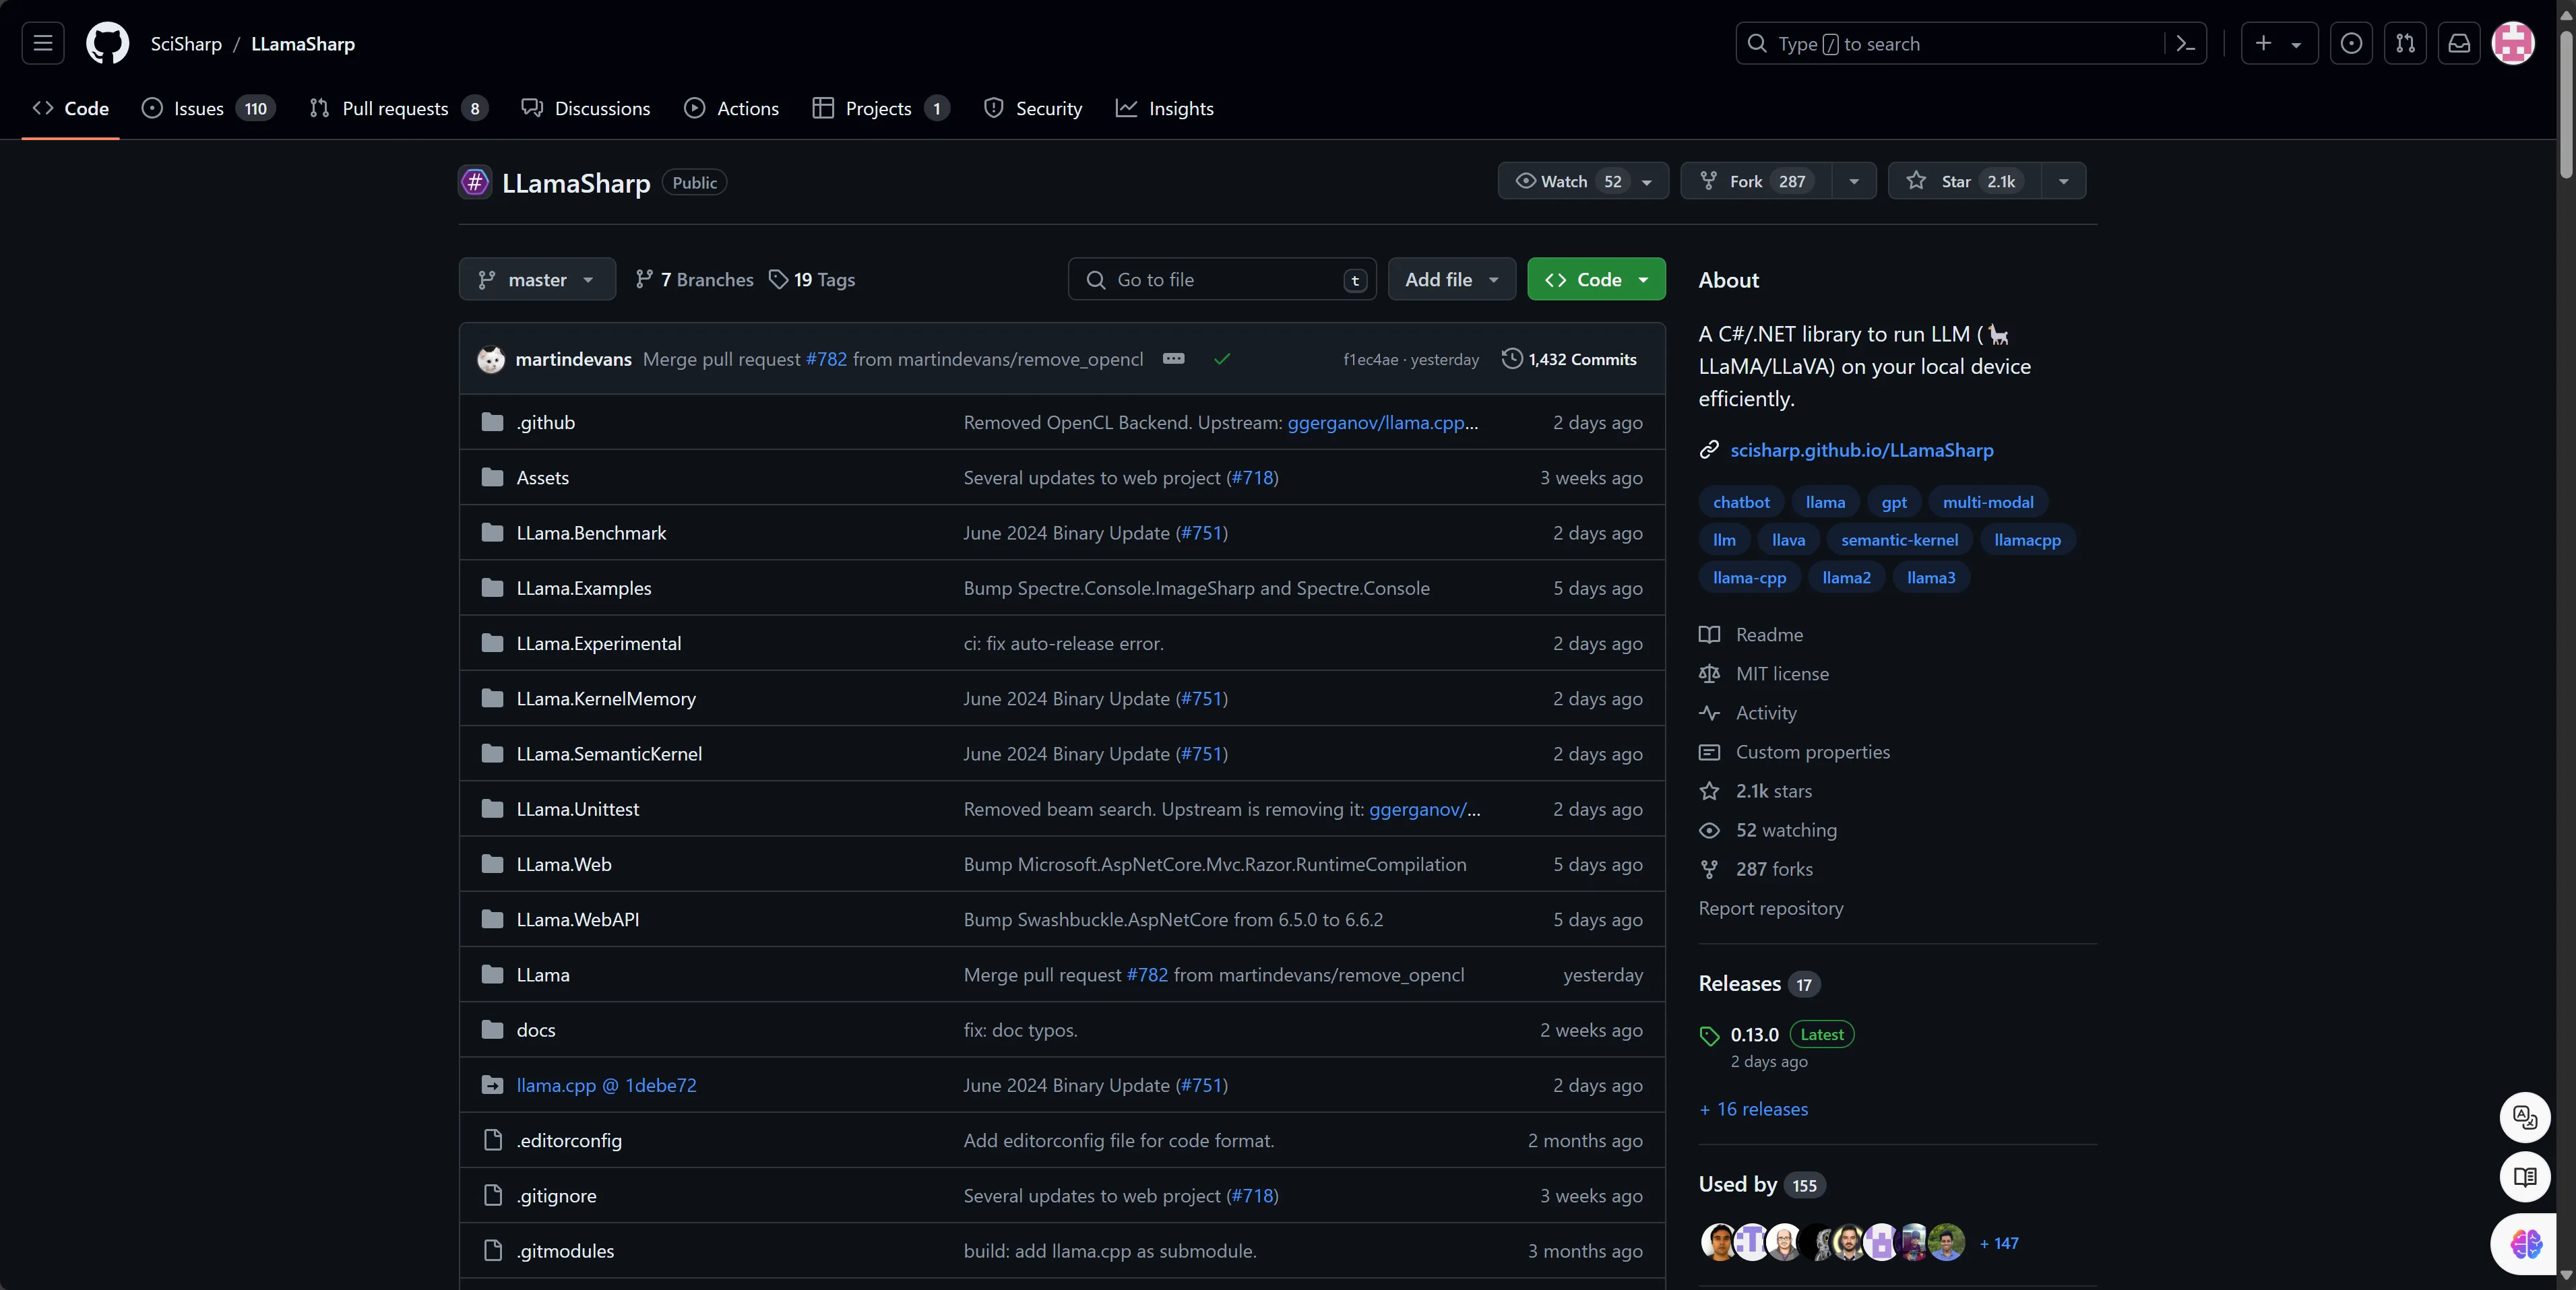Open the Discussions tab
This screenshot has height=1290, width=2576.
click(x=586, y=108)
